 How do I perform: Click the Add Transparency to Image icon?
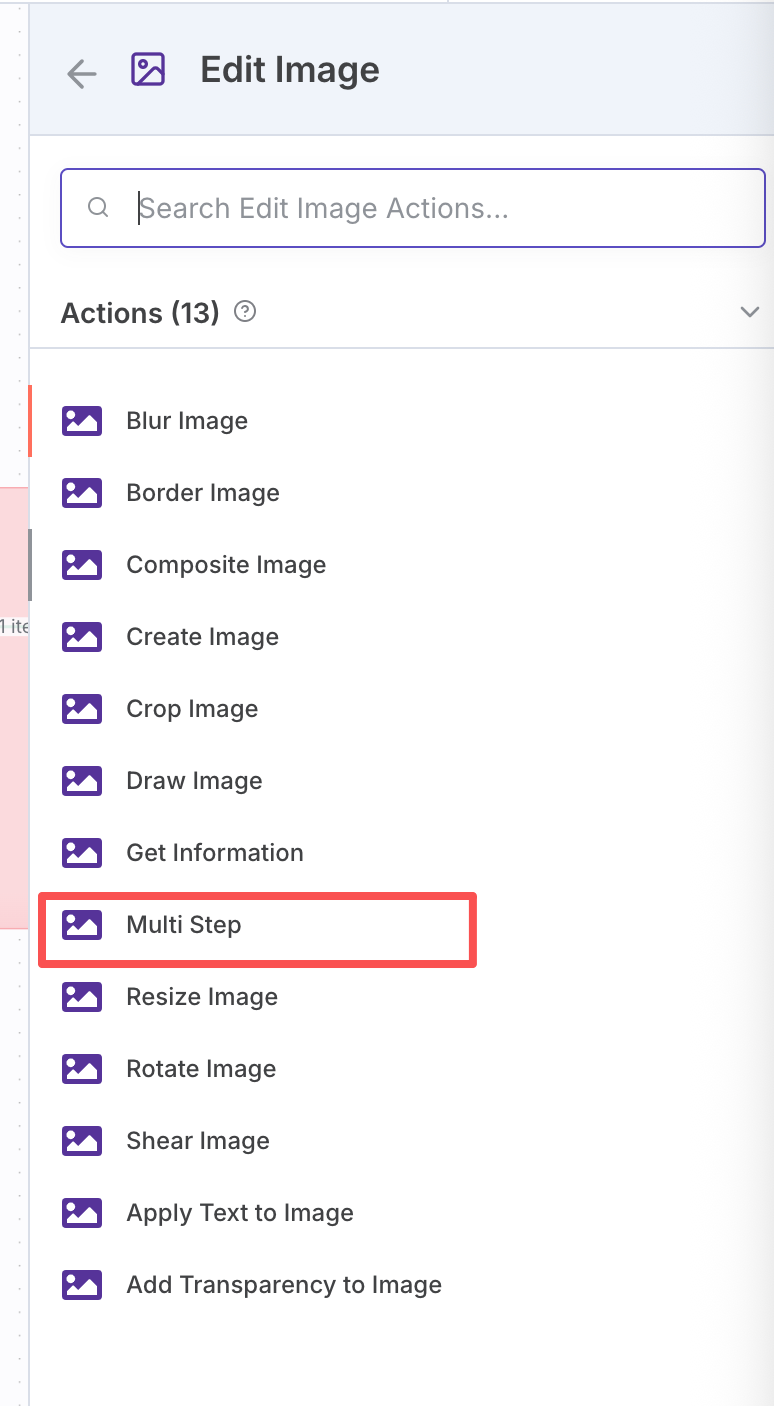pyautogui.click(x=82, y=1285)
